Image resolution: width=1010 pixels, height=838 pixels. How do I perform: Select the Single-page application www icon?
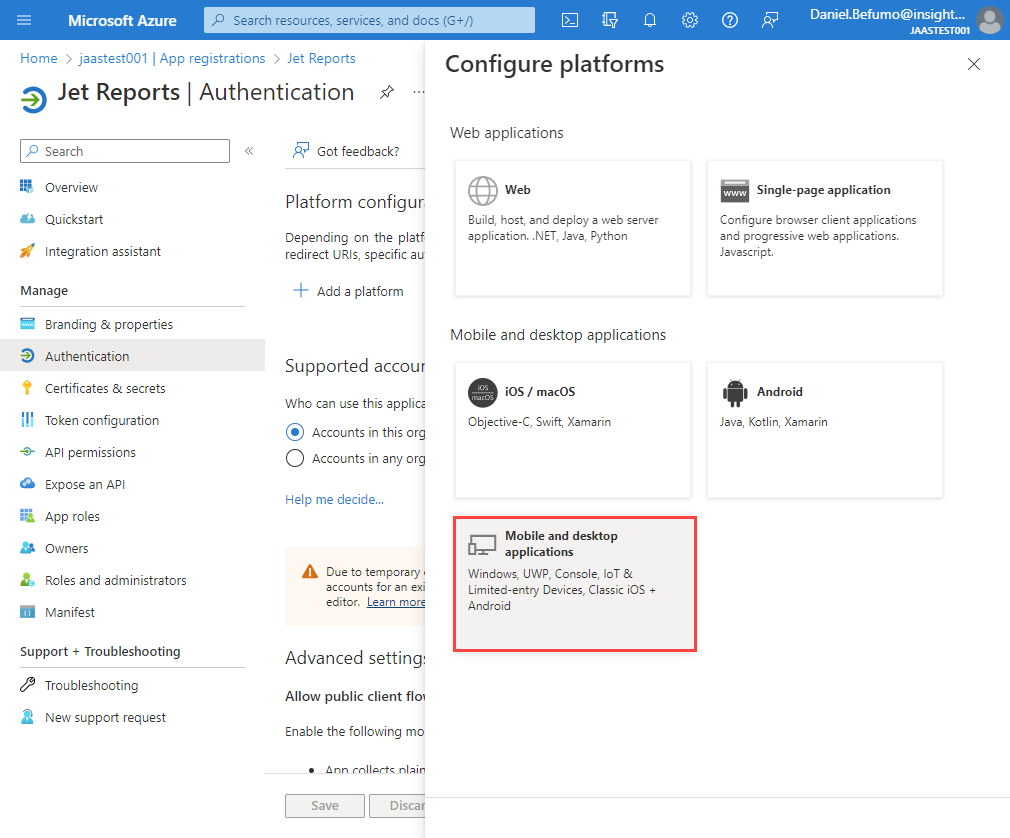tap(734, 191)
